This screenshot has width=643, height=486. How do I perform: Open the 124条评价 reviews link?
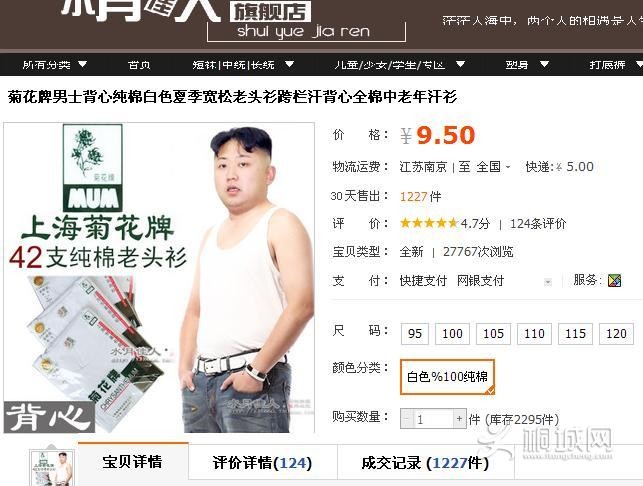click(x=538, y=223)
